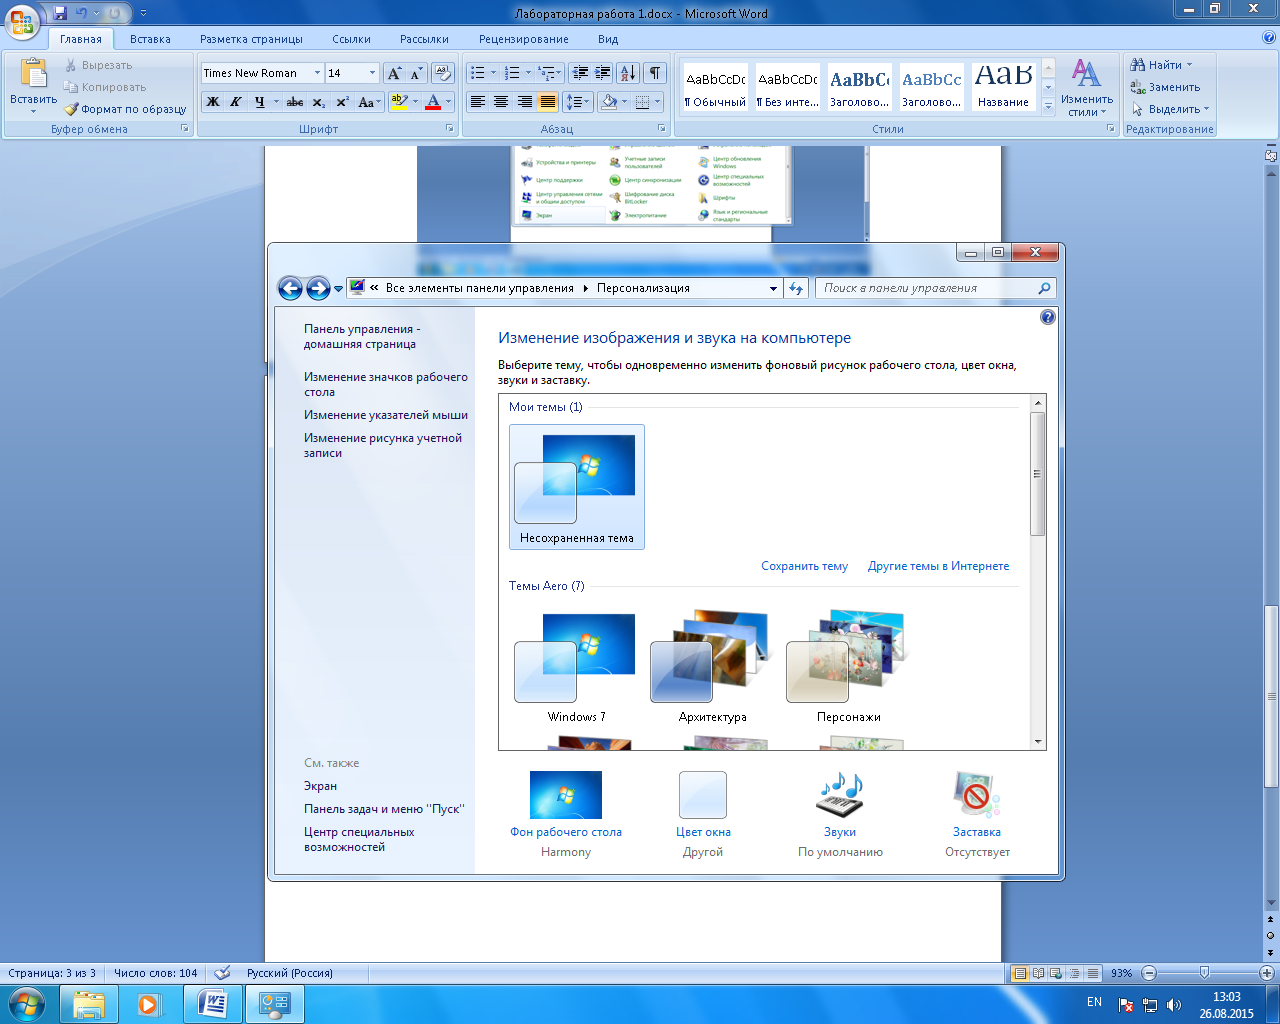Expand the Select (Выделить) dropdown
Screen dimensions: 1280x1024
pyautogui.click(x=1170, y=109)
